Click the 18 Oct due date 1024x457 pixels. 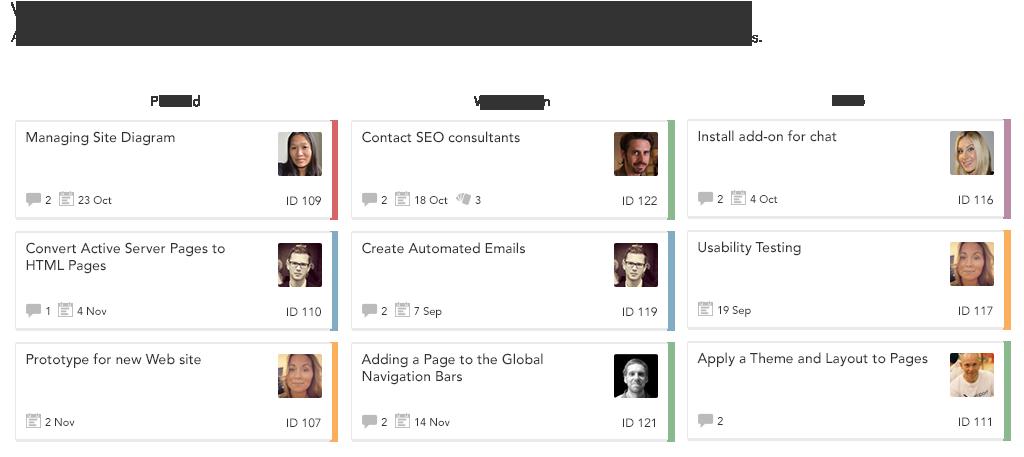(x=431, y=200)
